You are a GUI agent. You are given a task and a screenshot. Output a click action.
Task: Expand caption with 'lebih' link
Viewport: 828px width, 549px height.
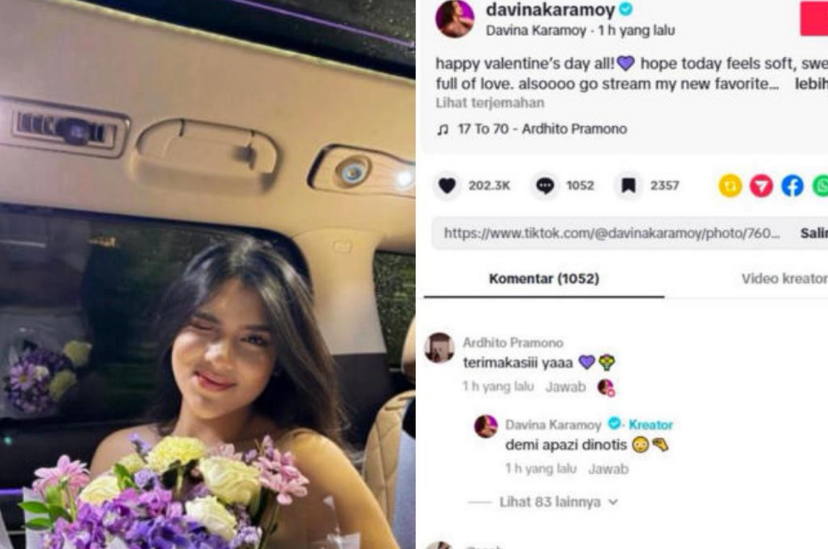(811, 84)
